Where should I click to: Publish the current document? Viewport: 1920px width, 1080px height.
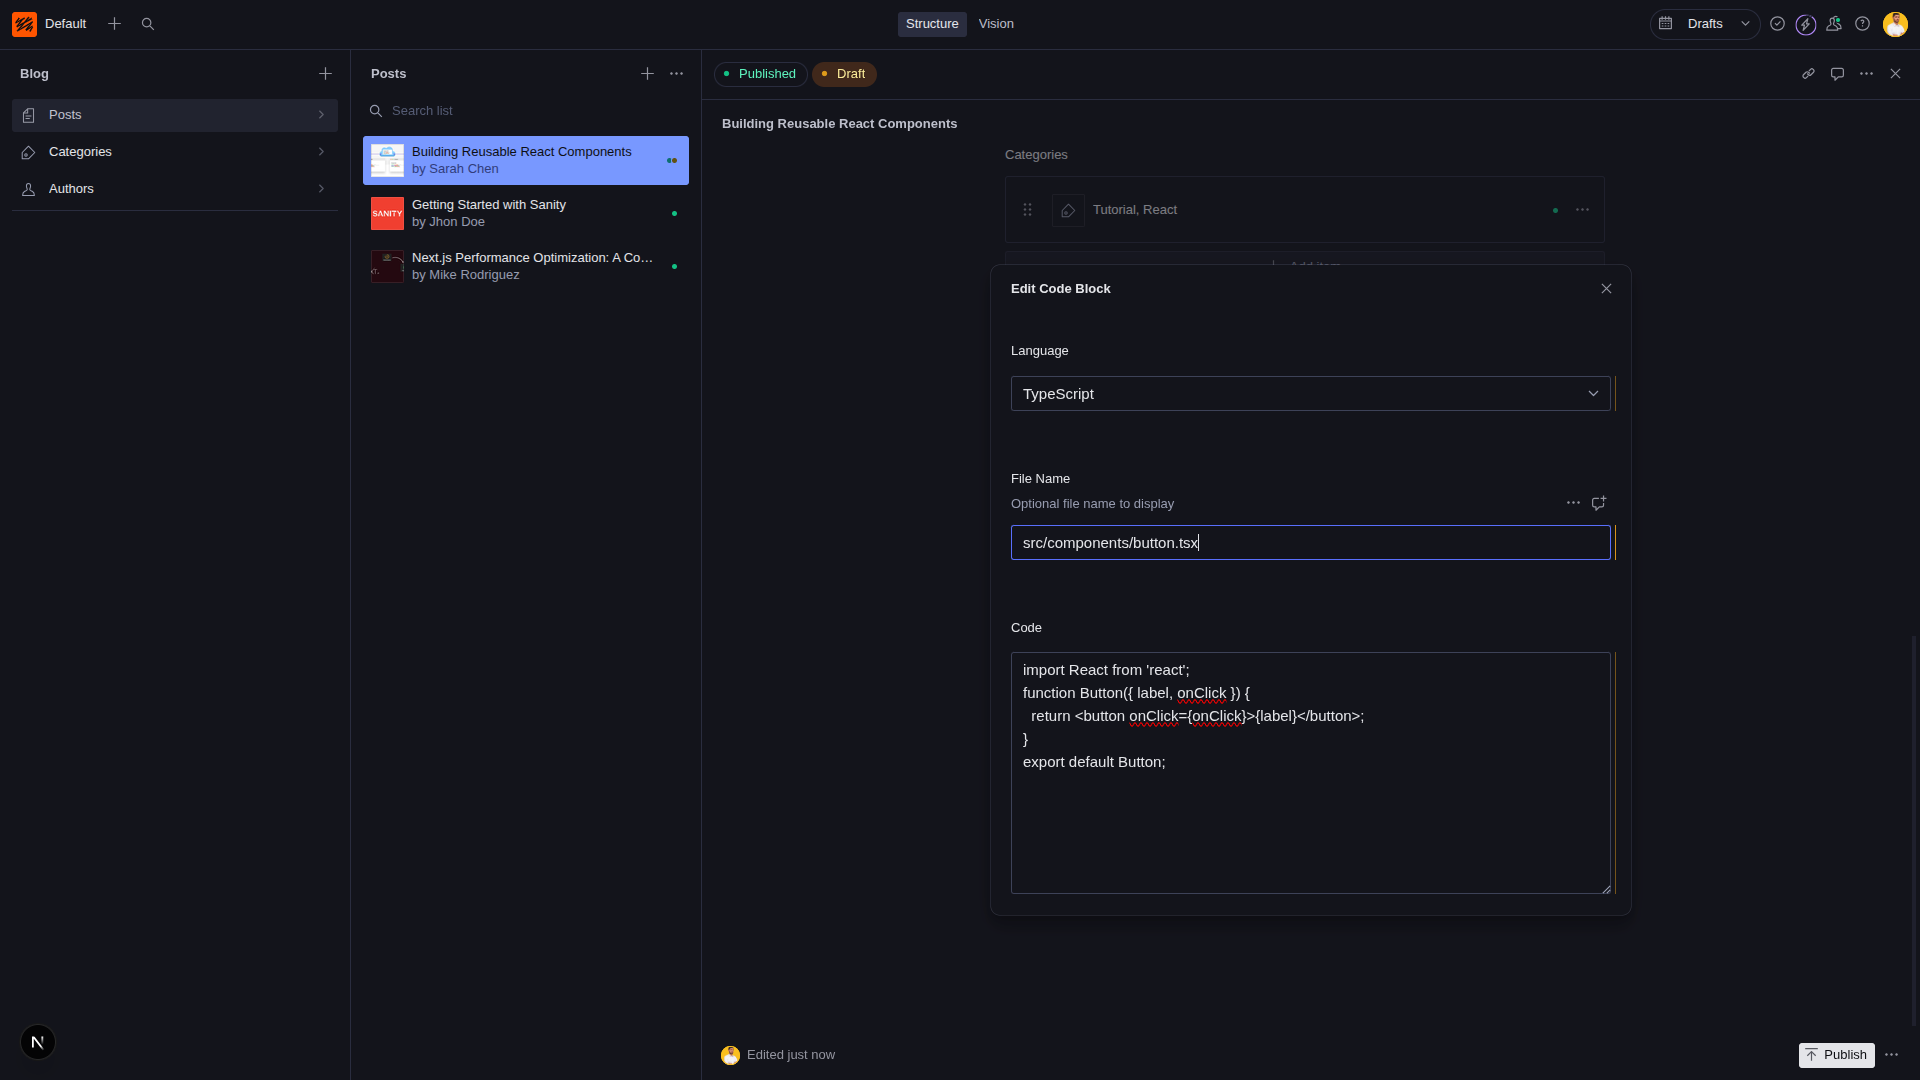point(1836,1054)
